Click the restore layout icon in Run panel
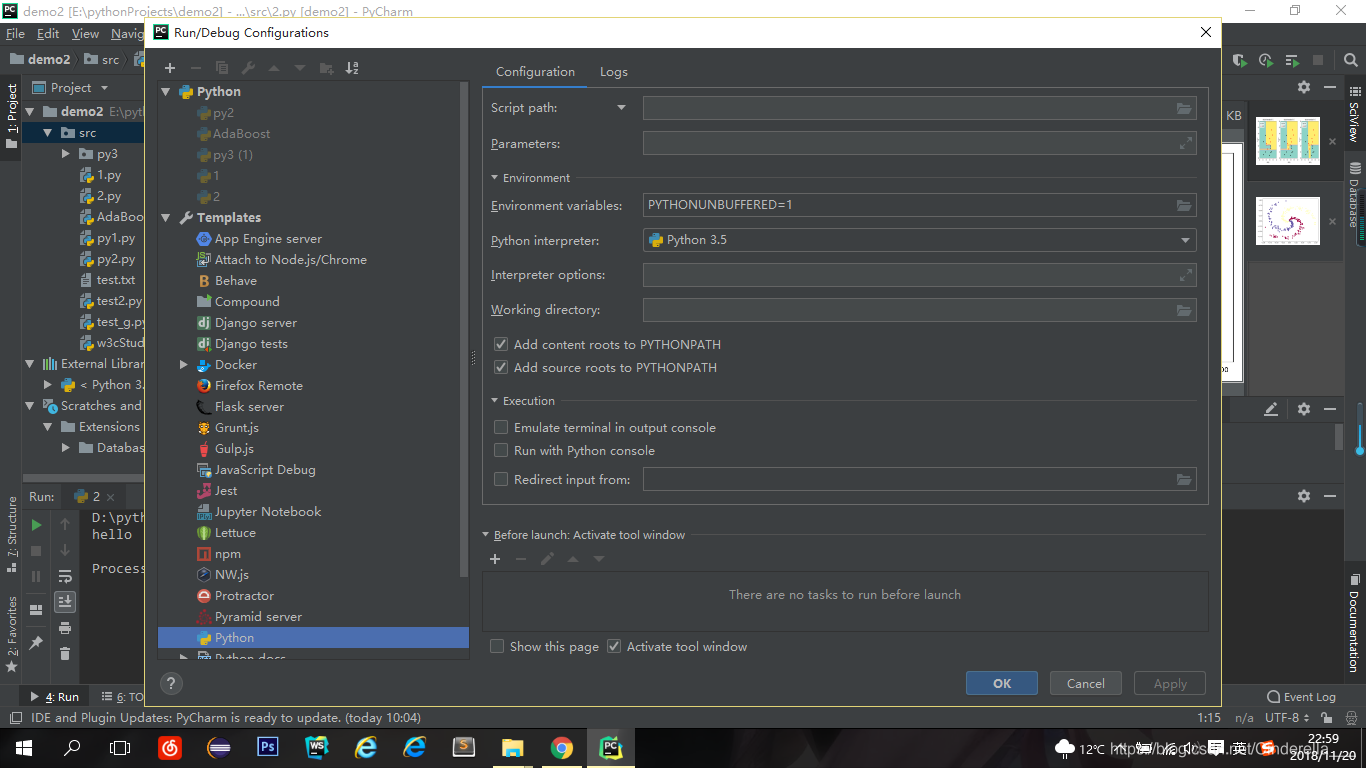Image resolution: width=1366 pixels, height=768 pixels. (x=36, y=610)
